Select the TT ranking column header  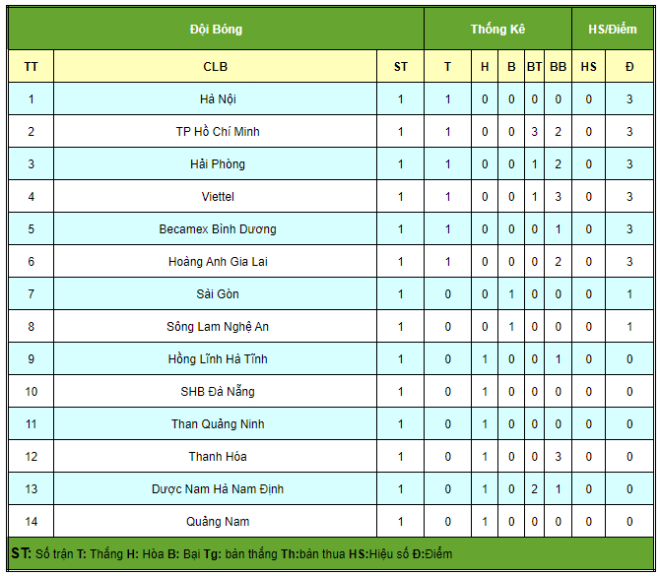click(x=31, y=67)
